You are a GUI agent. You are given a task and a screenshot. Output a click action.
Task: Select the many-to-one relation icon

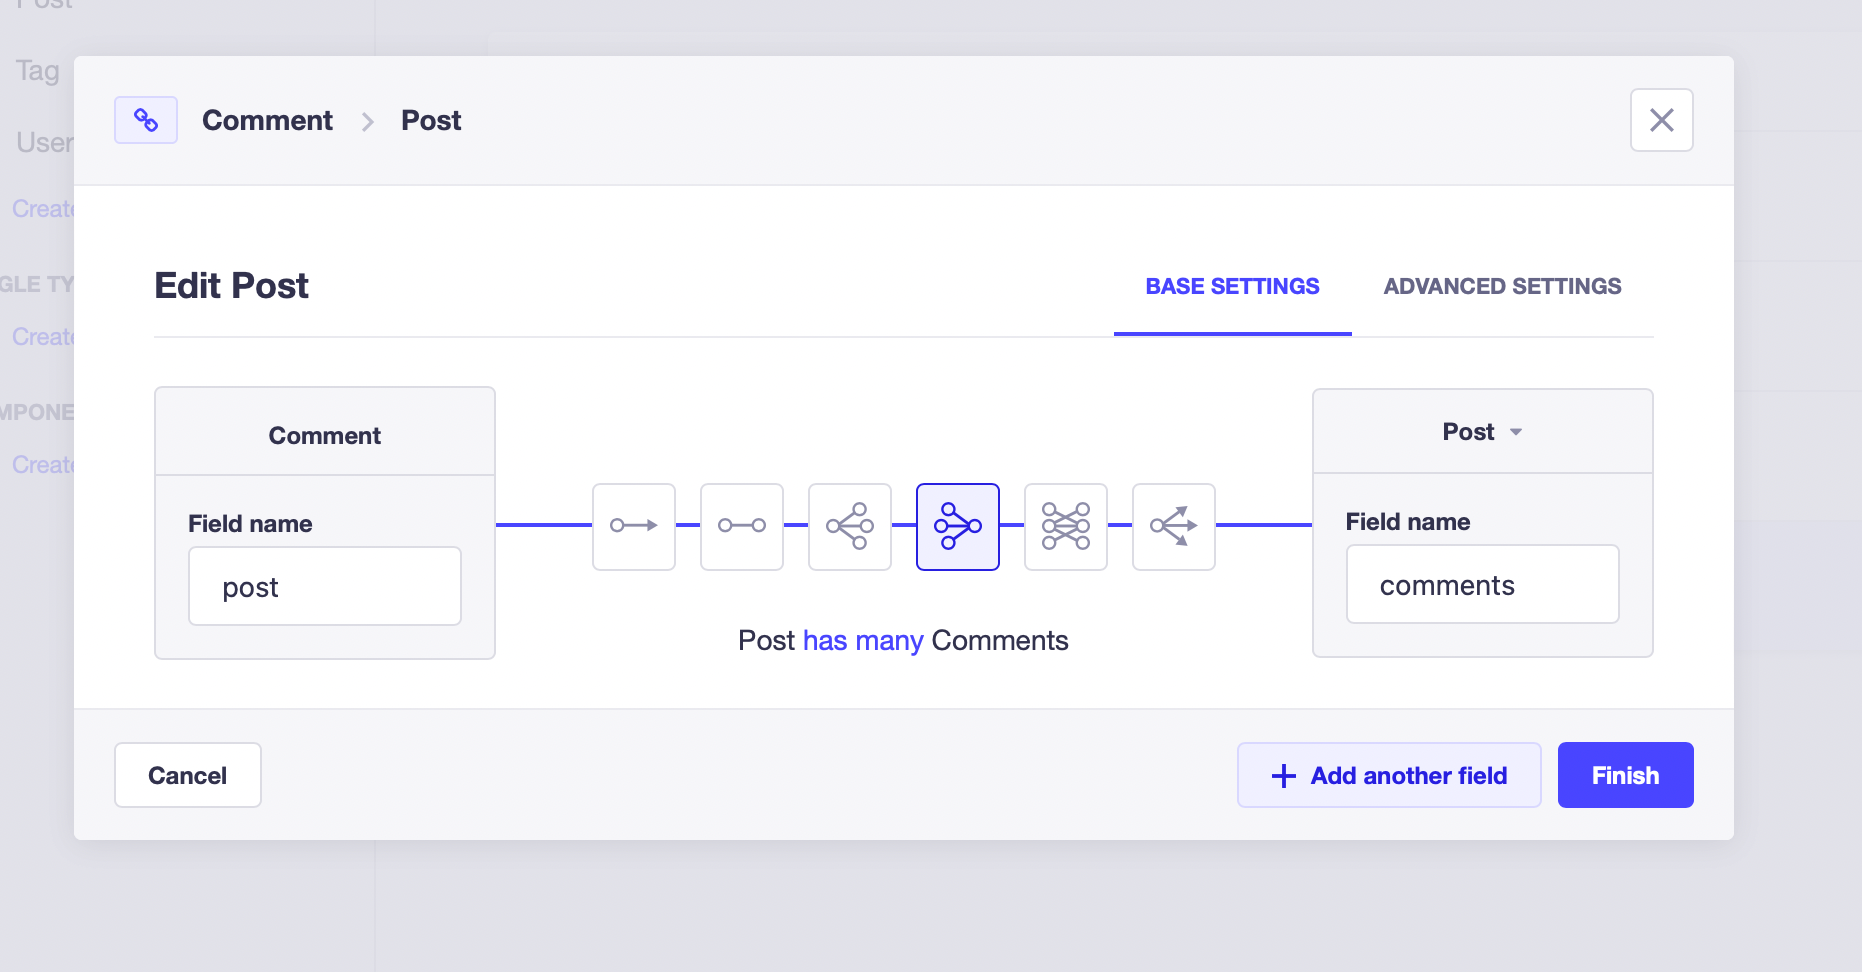958,526
